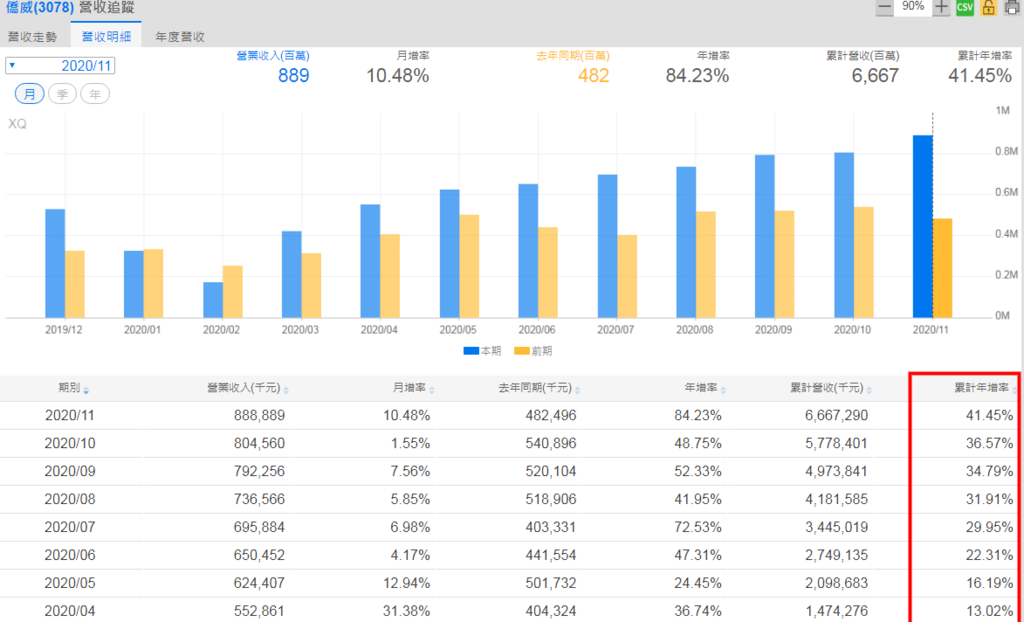Image resolution: width=1024 pixels, height=622 pixels.
Task: Click last-year value 482,496
Action: pos(551,416)
